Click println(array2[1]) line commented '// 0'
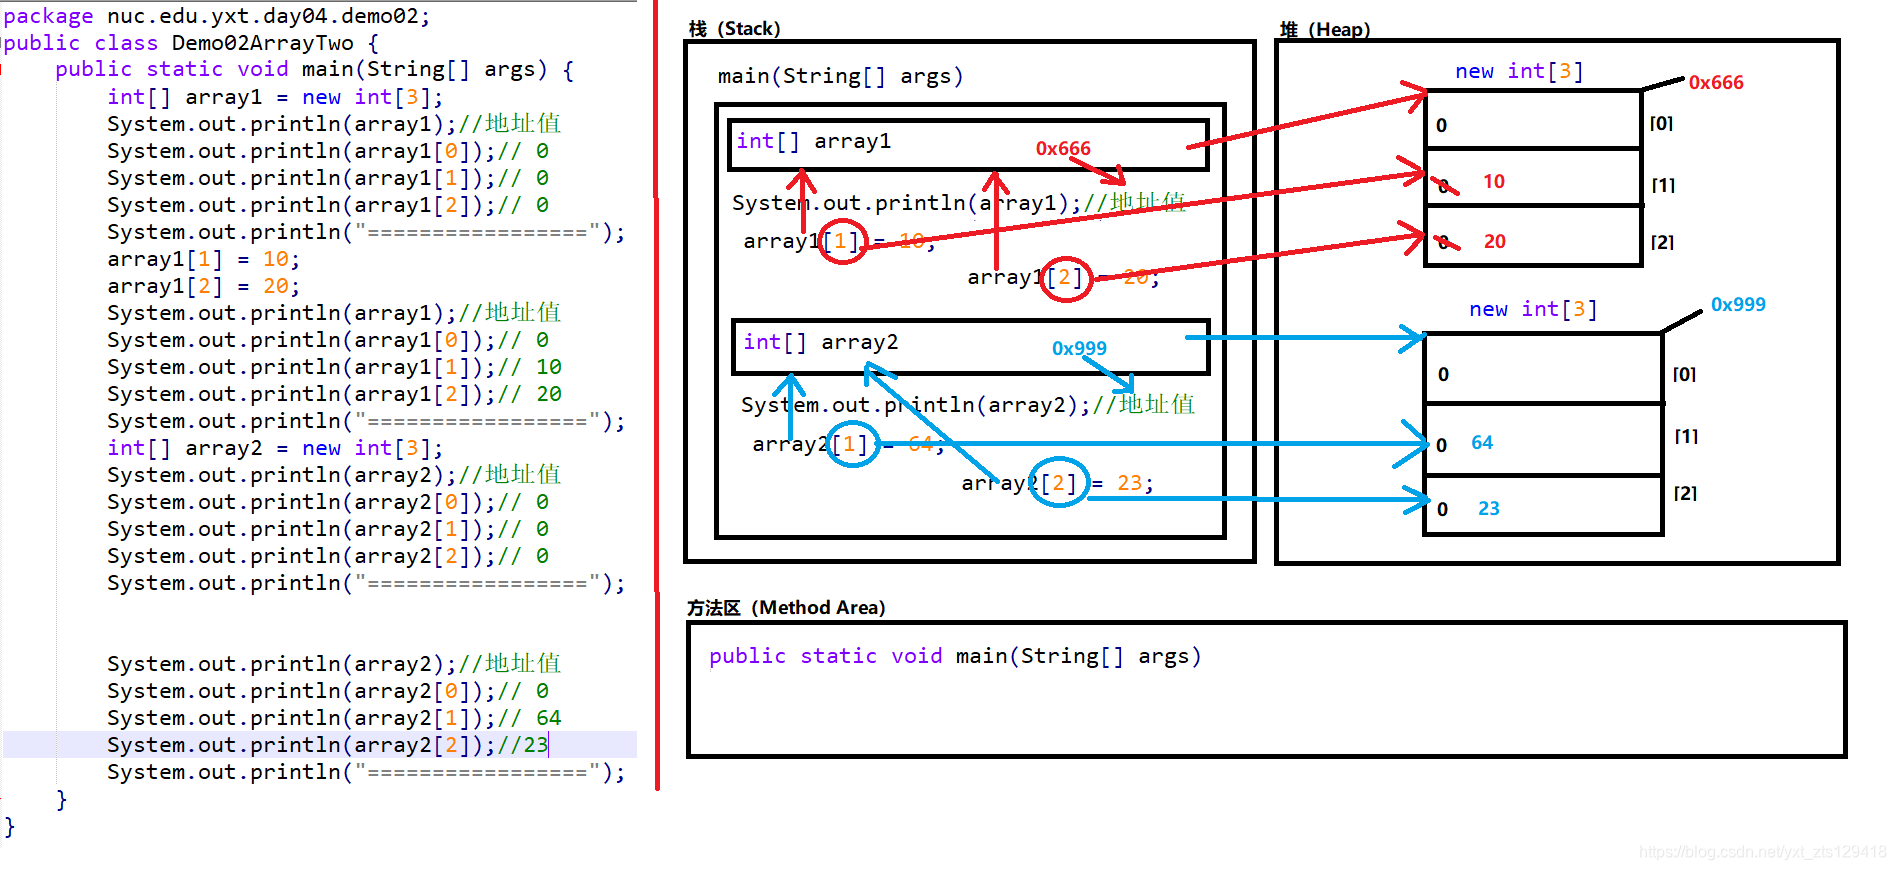This screenshot has width=1896, height=870. [x=328, y=529]
